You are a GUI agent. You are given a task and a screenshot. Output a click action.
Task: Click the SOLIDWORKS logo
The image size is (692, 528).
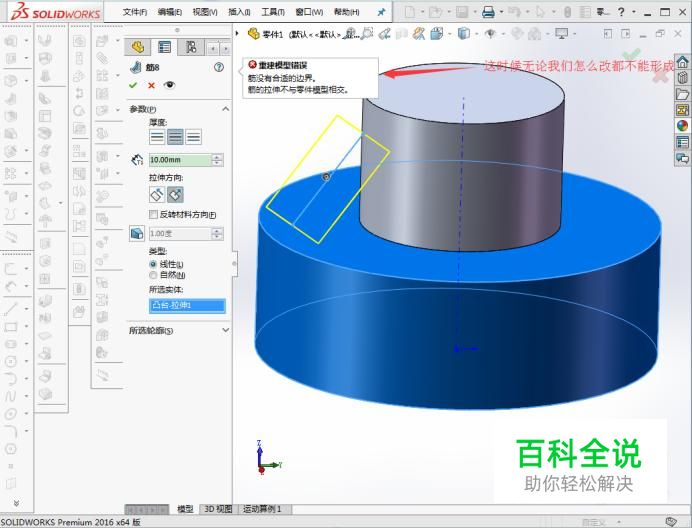point(56,12)
